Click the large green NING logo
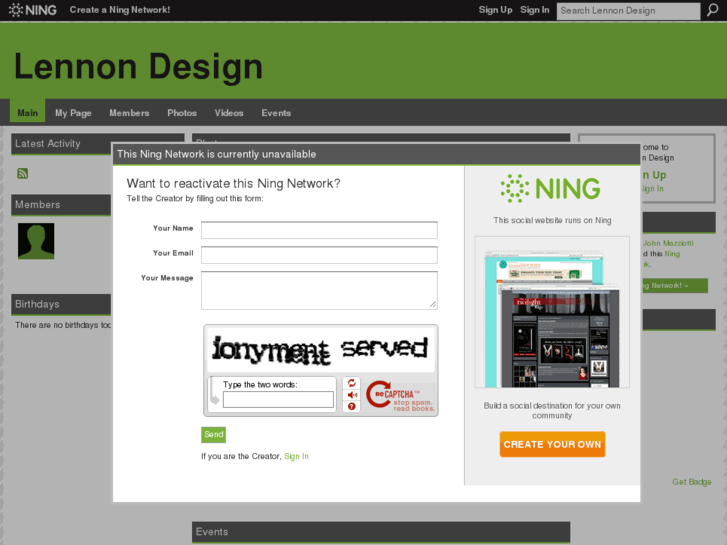727x545 pixels. [x=551, y=188]
